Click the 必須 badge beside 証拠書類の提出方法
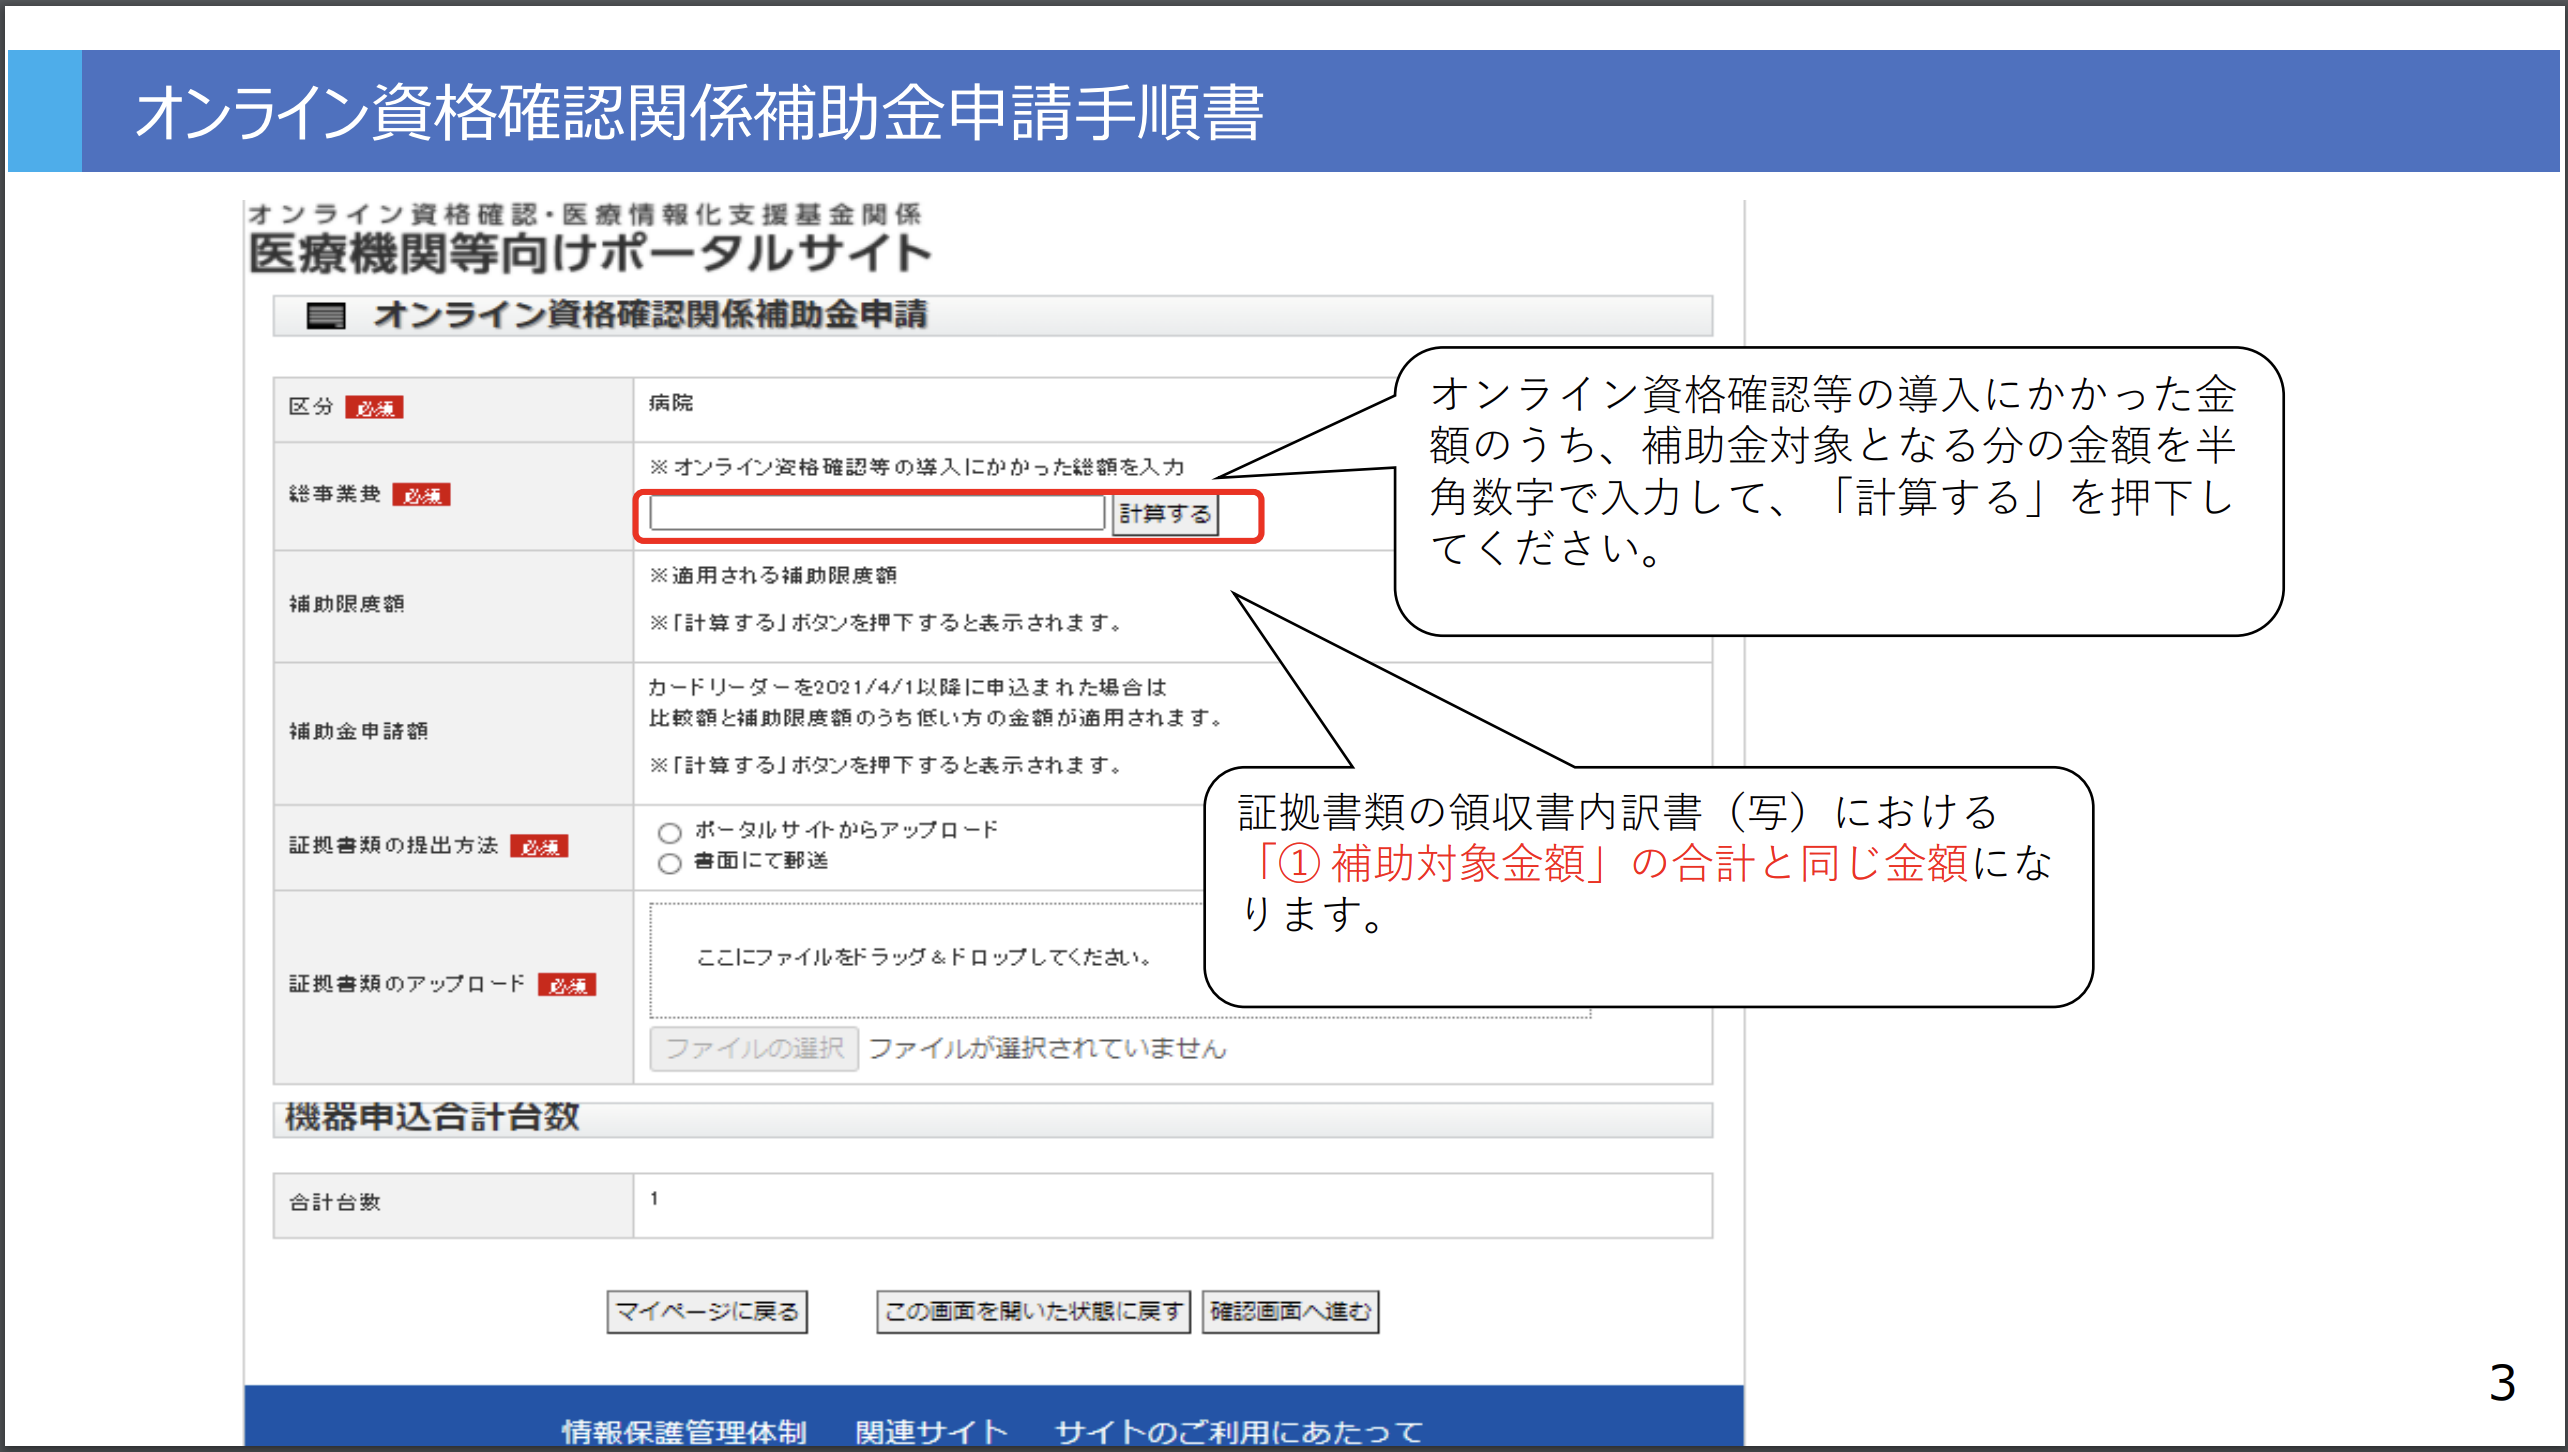The width and height of the screenshot is (2568, 1452). (x=539, y=846)
